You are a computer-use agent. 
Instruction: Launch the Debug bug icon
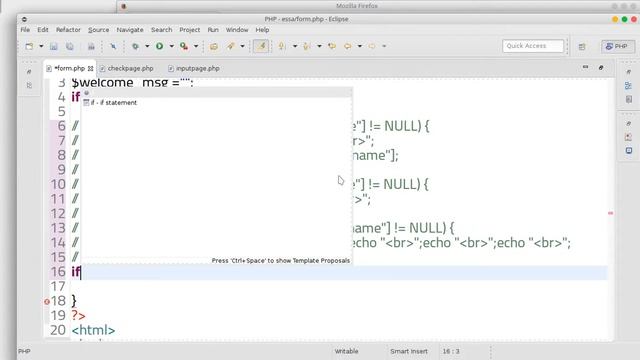click(135, 46)
